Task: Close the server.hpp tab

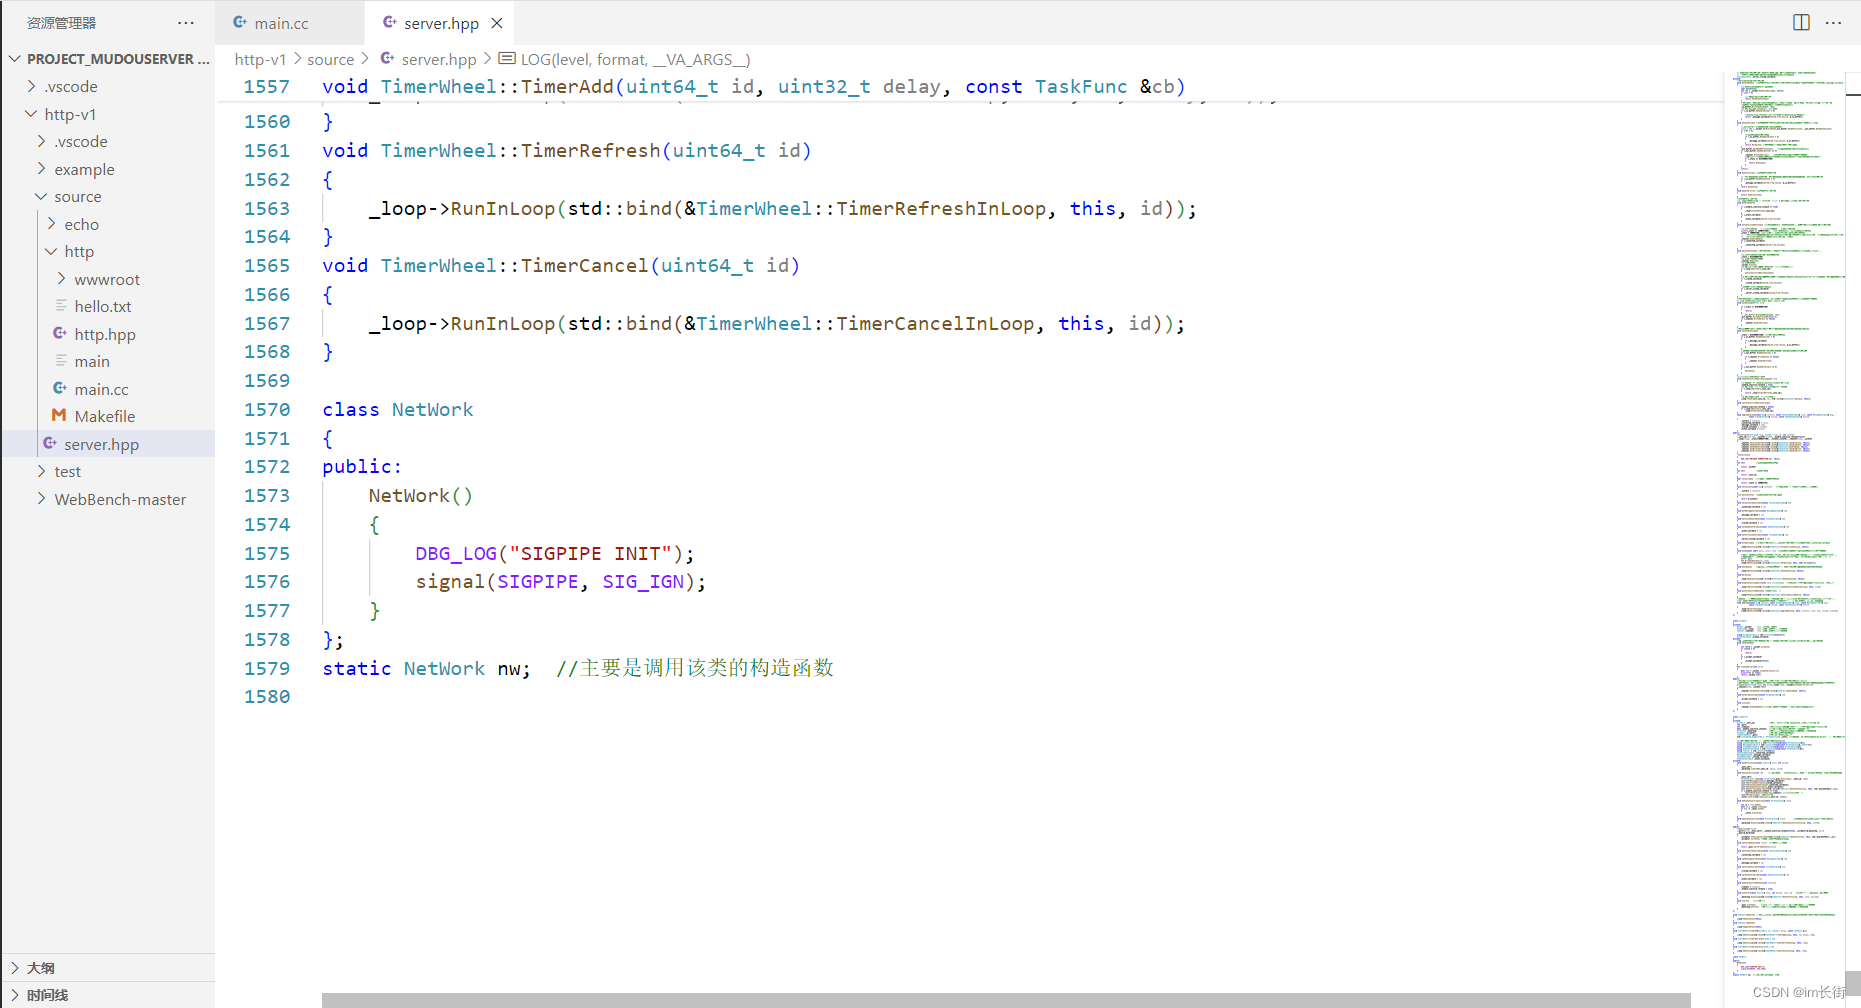Action: [496, 23]
